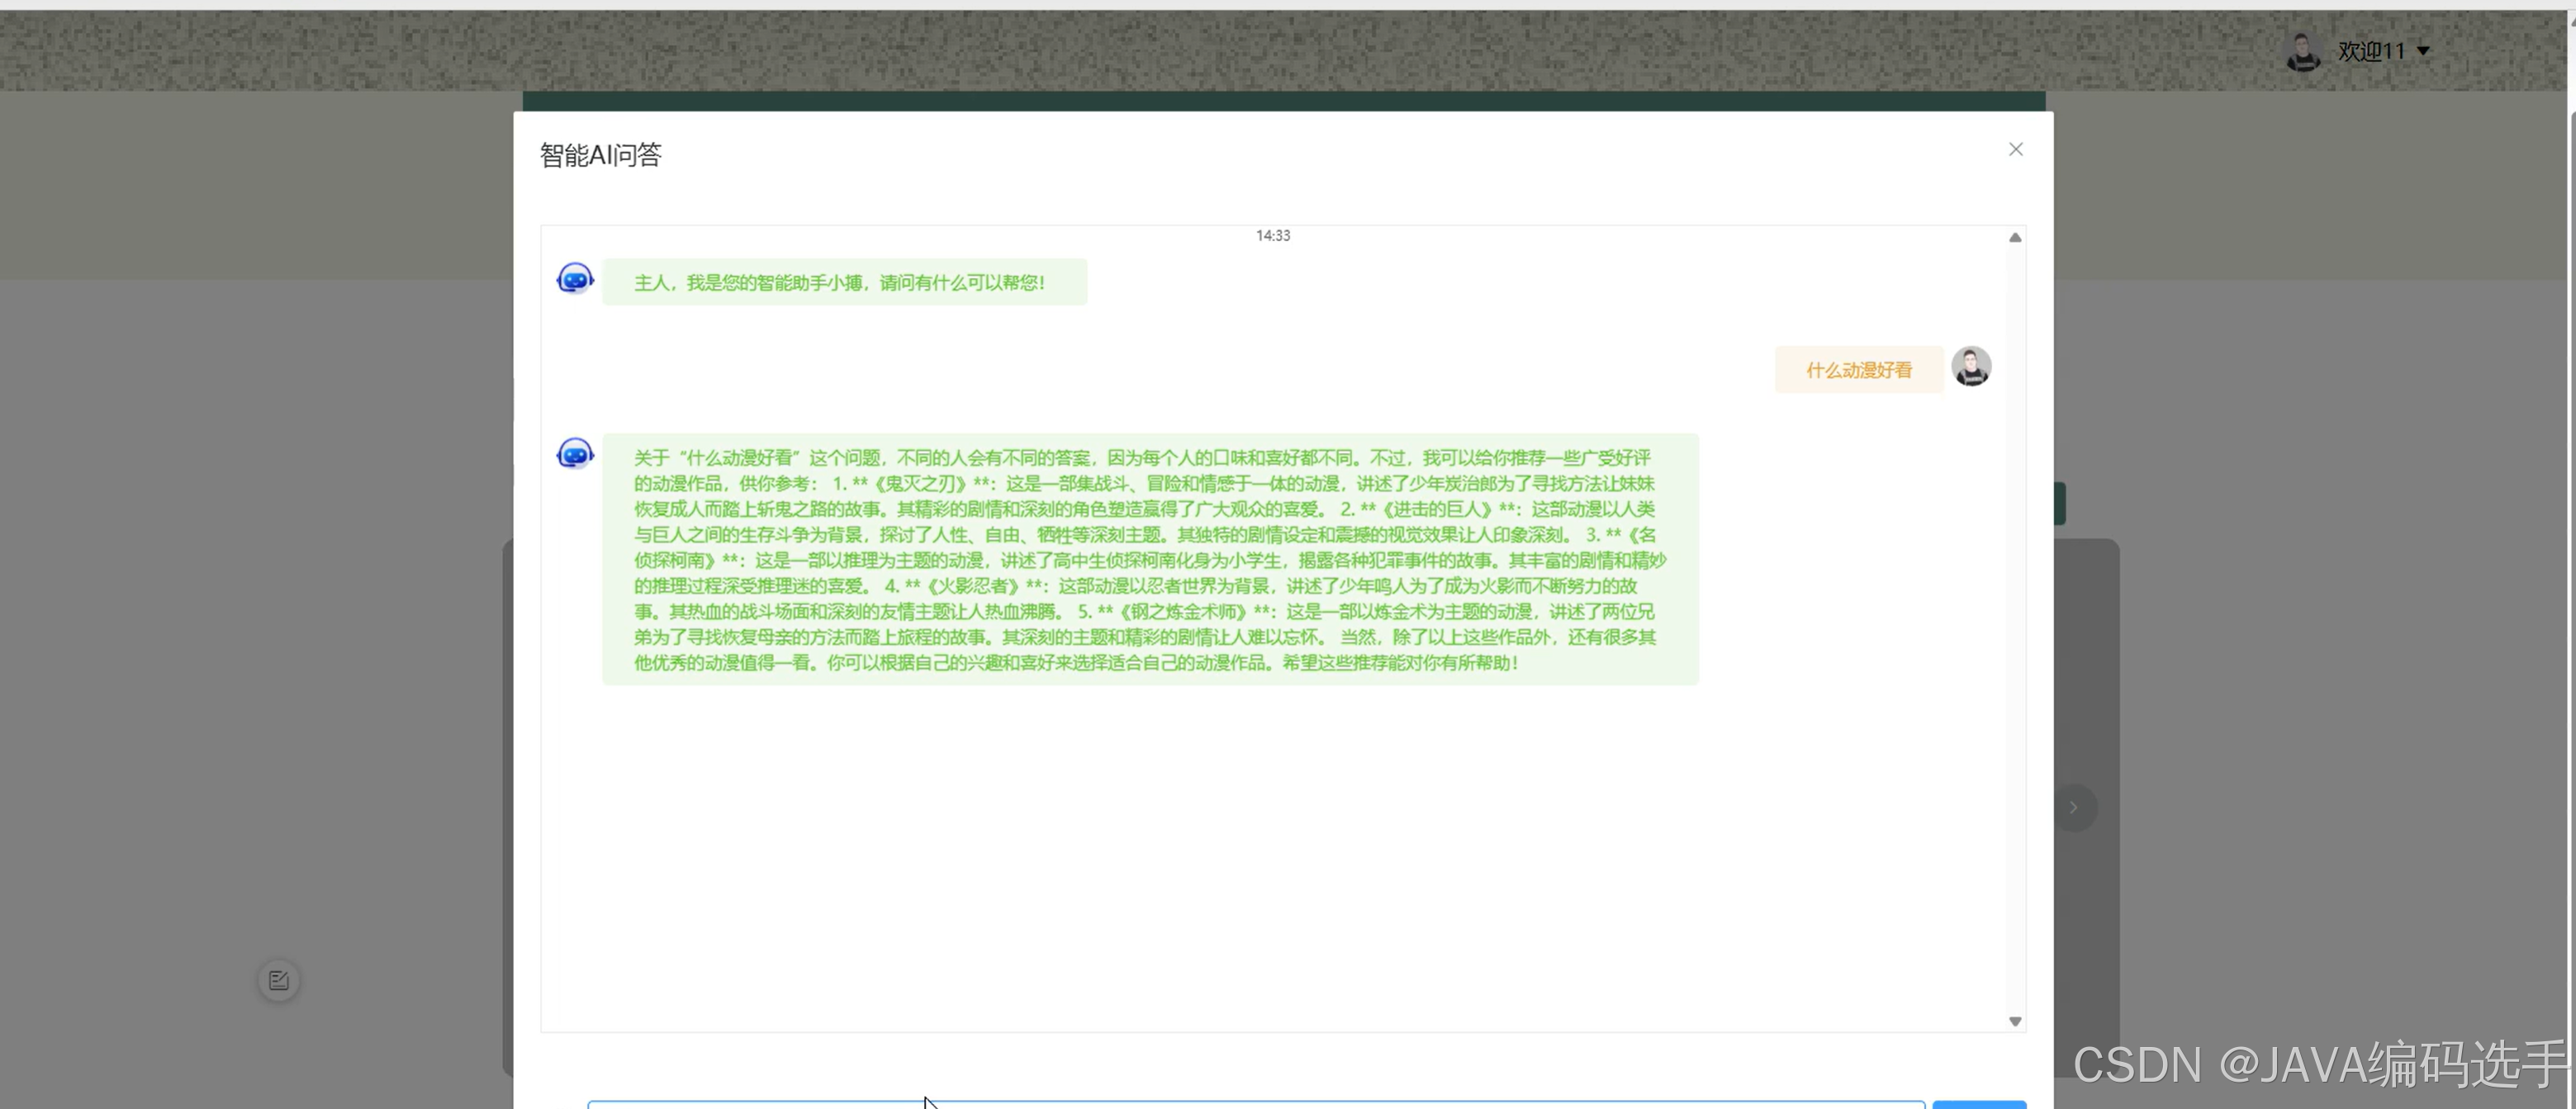Image resolution: width=2576 pixels, height=1109 pixels.
Task: Click the long anime recommendation reply bubble
Action: click(1150, 560)
